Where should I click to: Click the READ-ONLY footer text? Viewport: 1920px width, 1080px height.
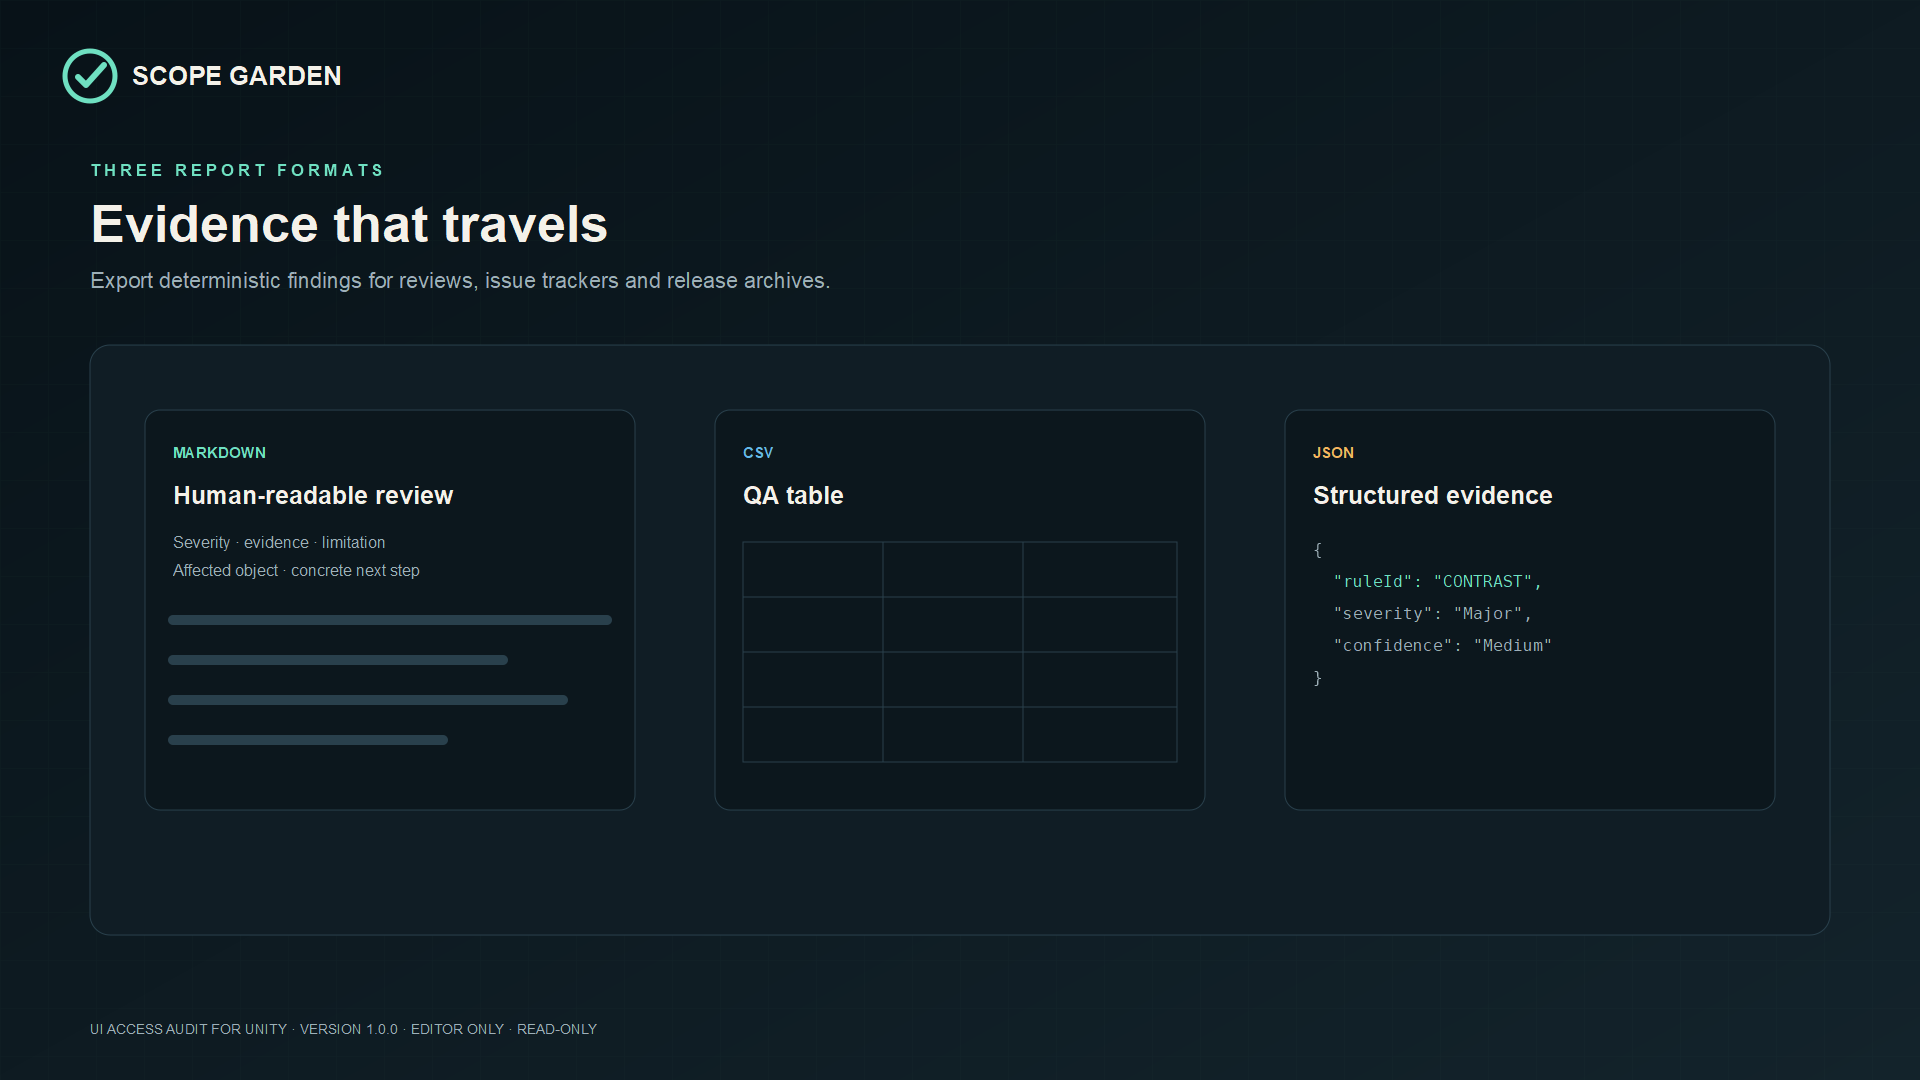click(557, 1029)
